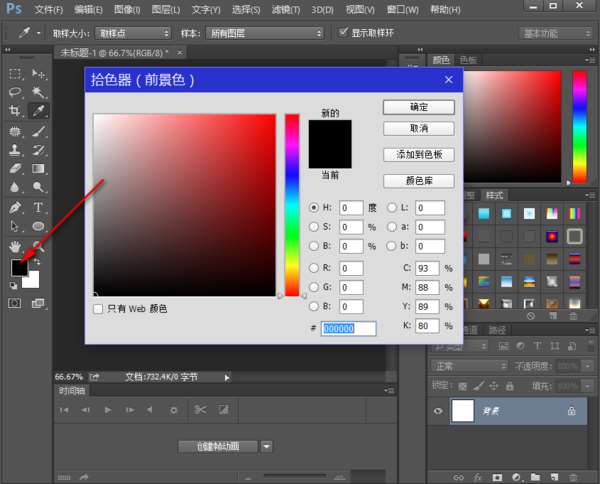Select the Move tool
This screenshot has height=484, width=600.
coord(39,73)
